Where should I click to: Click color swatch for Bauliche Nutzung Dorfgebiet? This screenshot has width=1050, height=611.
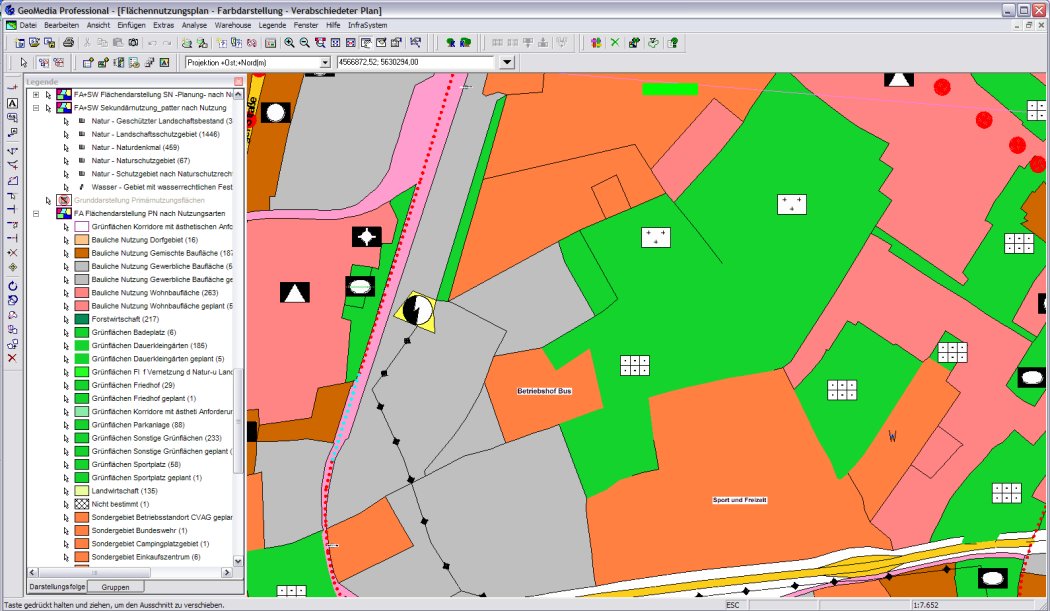[82, 240]
